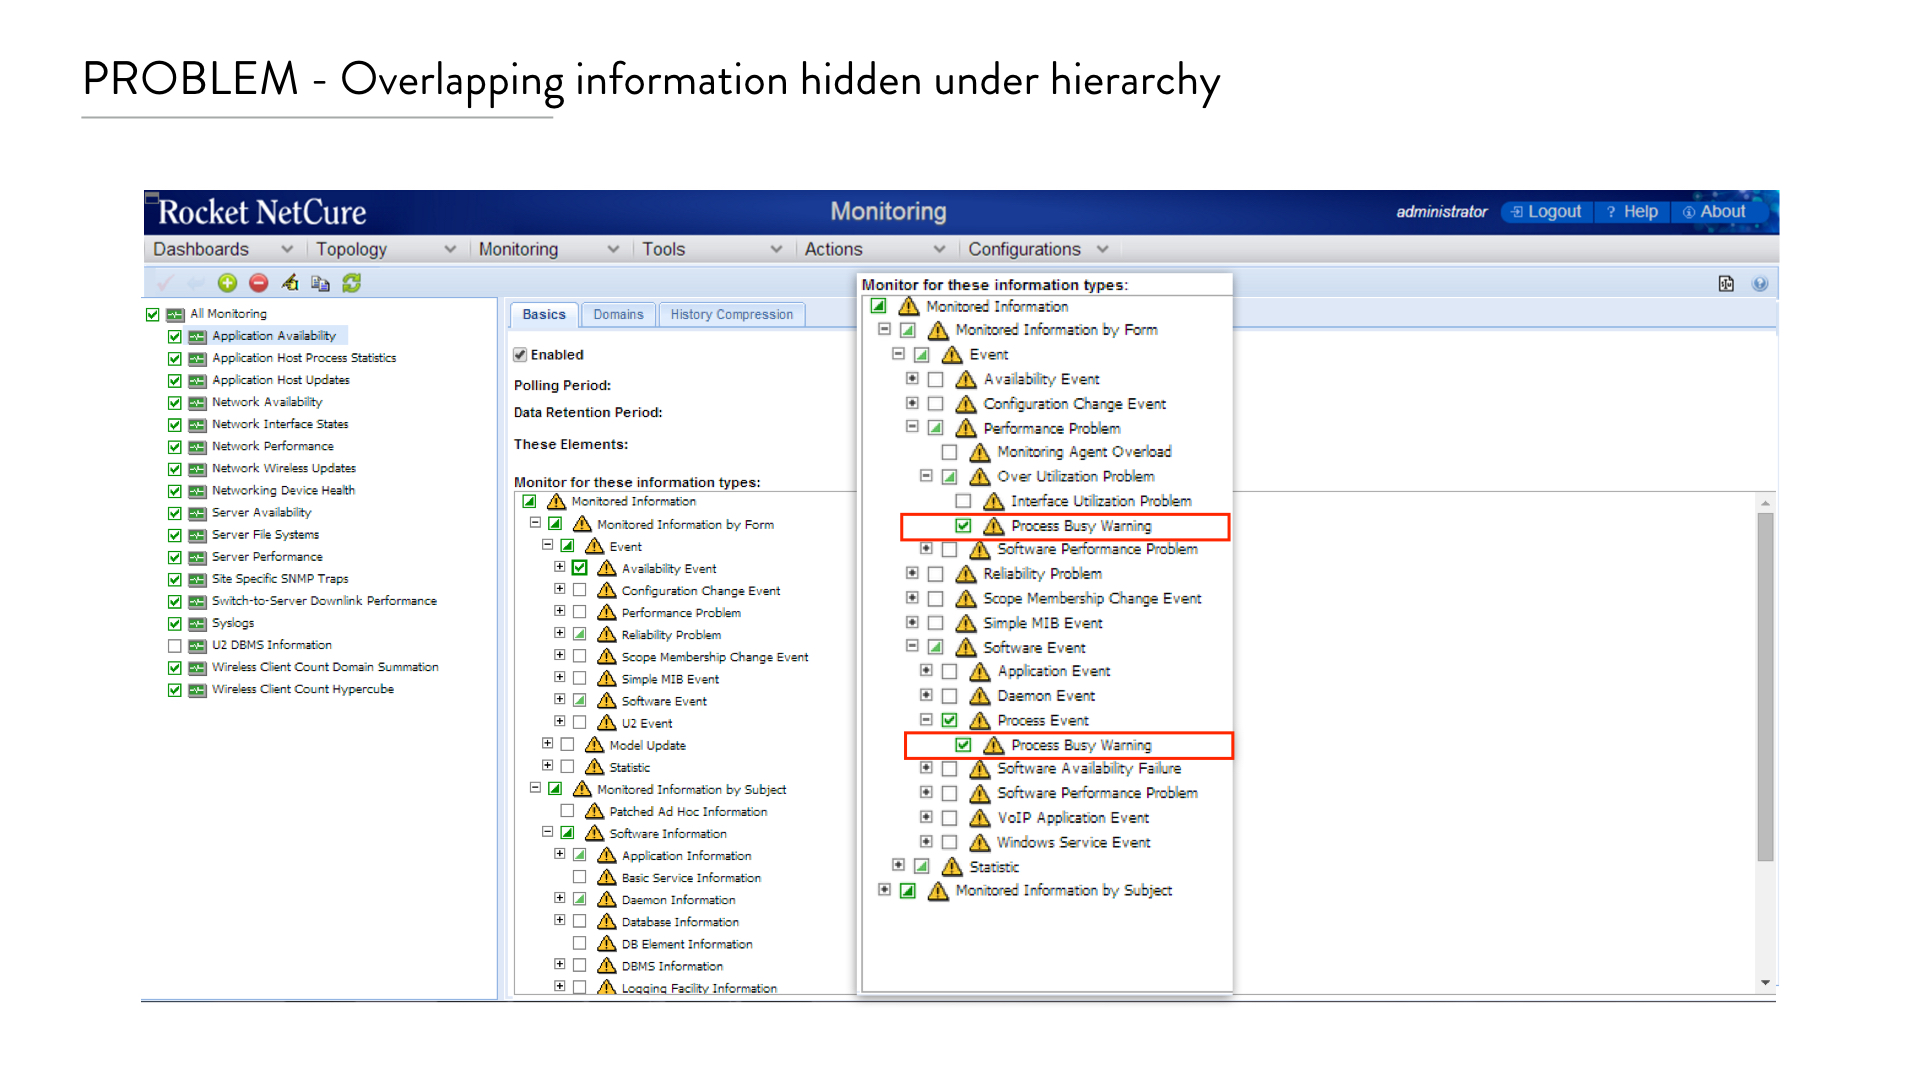Switch to the History Compression tab

731,314
